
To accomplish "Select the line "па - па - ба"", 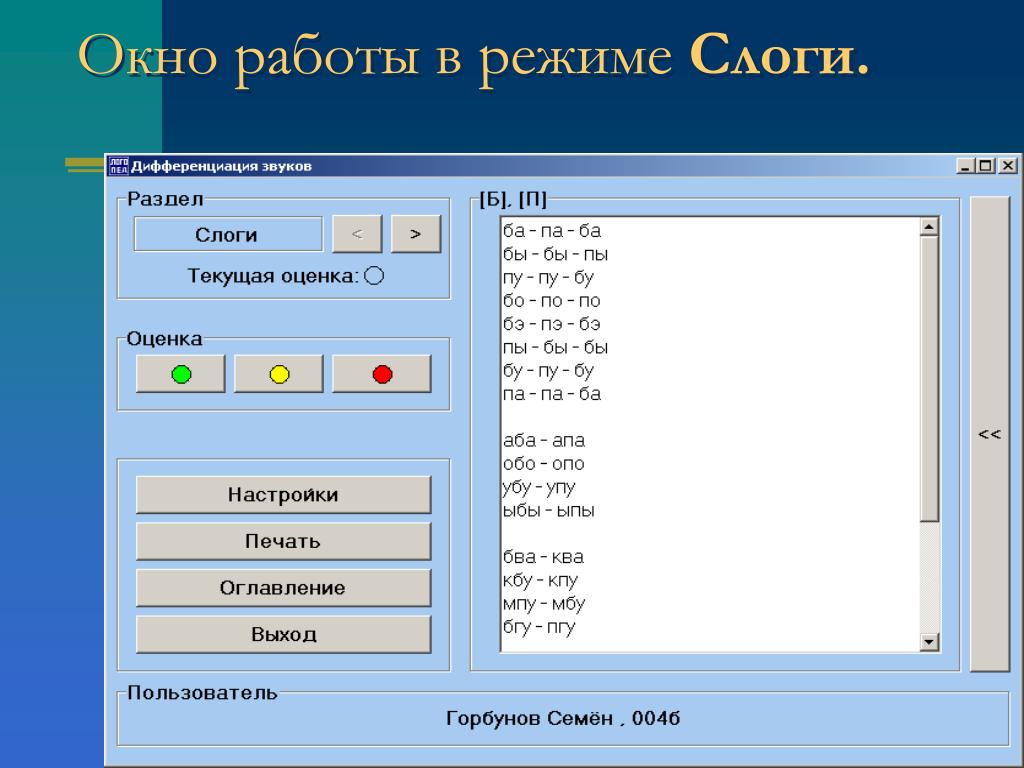I will coord(552,394).
